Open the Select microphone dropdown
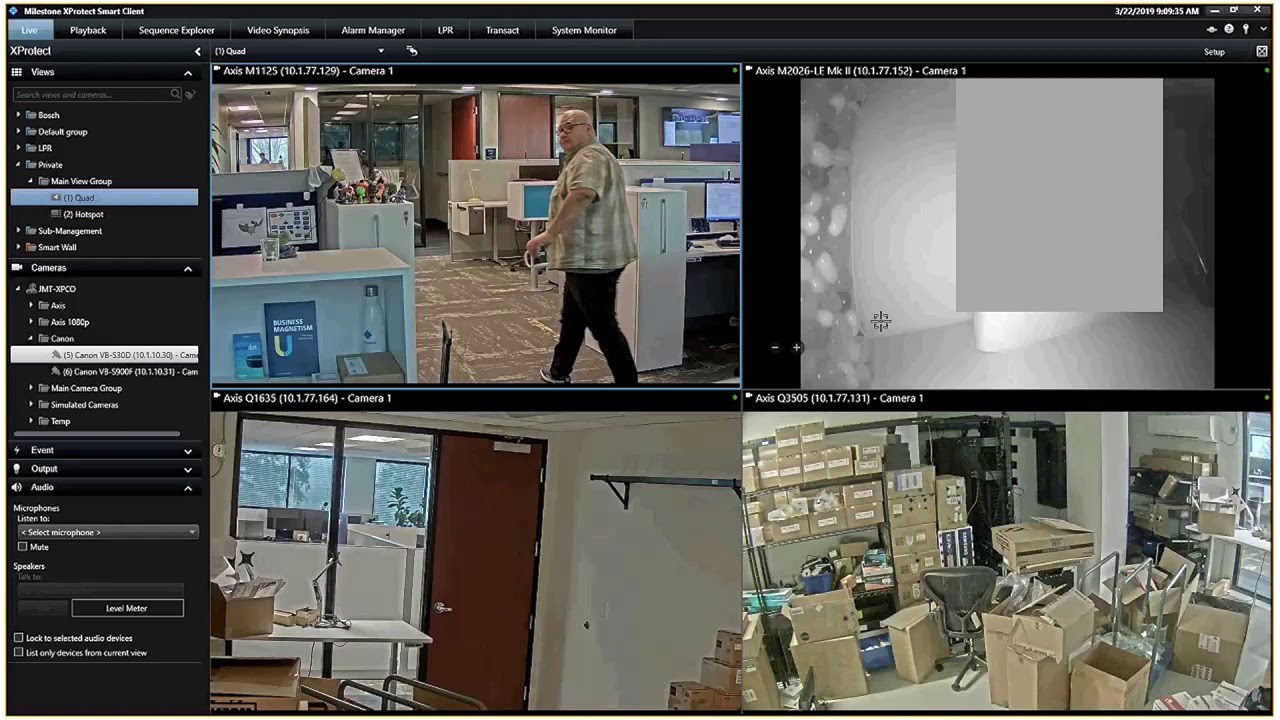The width and height of the screenshot is (1280, 720). point(107,532)
